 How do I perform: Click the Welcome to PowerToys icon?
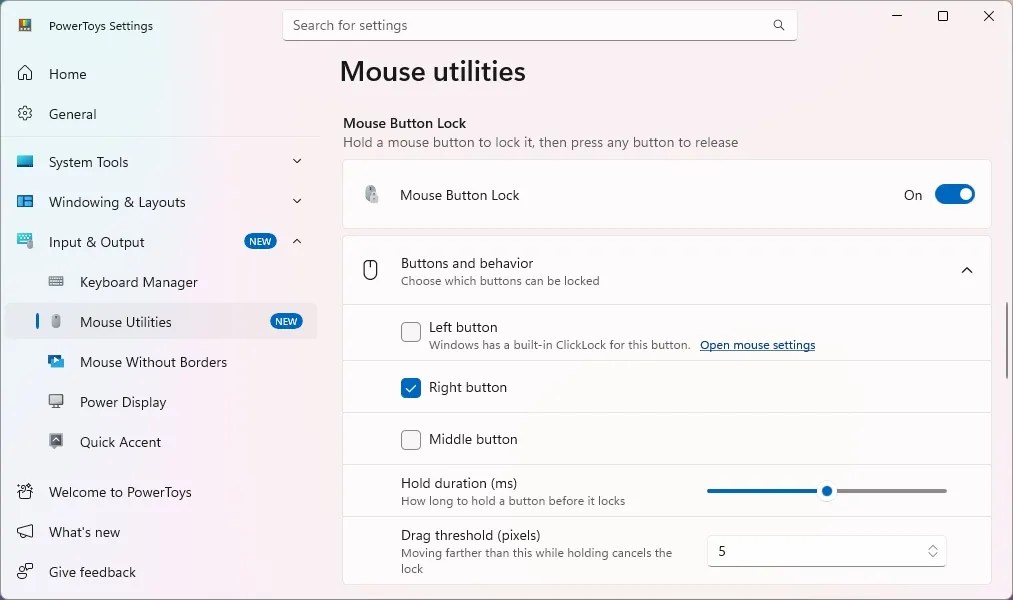point(25,491)
